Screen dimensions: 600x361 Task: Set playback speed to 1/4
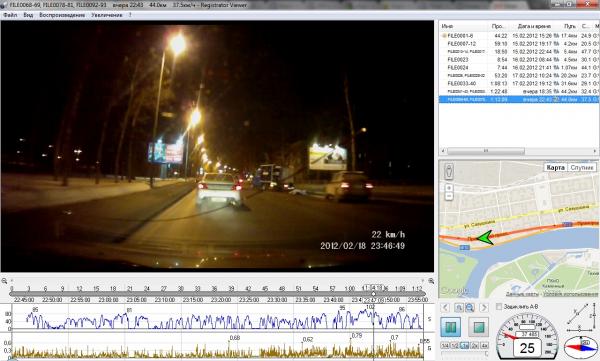click(445, 345)
